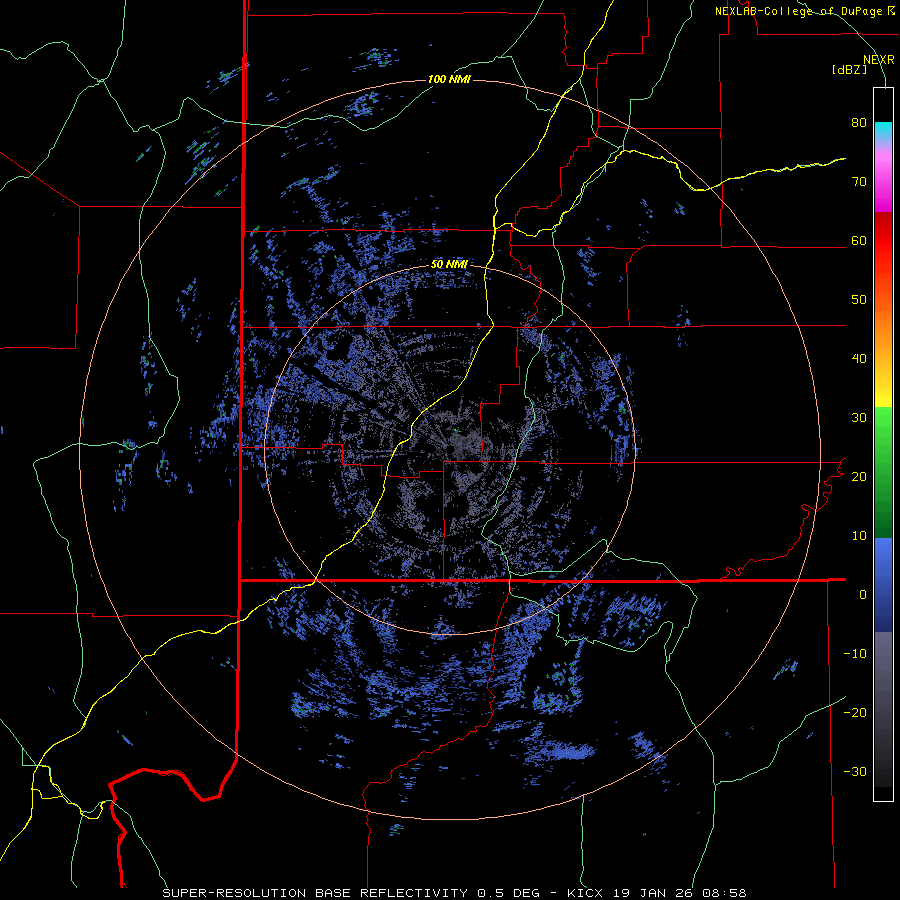Click the 60 dBZ scale value

[859, 240]
